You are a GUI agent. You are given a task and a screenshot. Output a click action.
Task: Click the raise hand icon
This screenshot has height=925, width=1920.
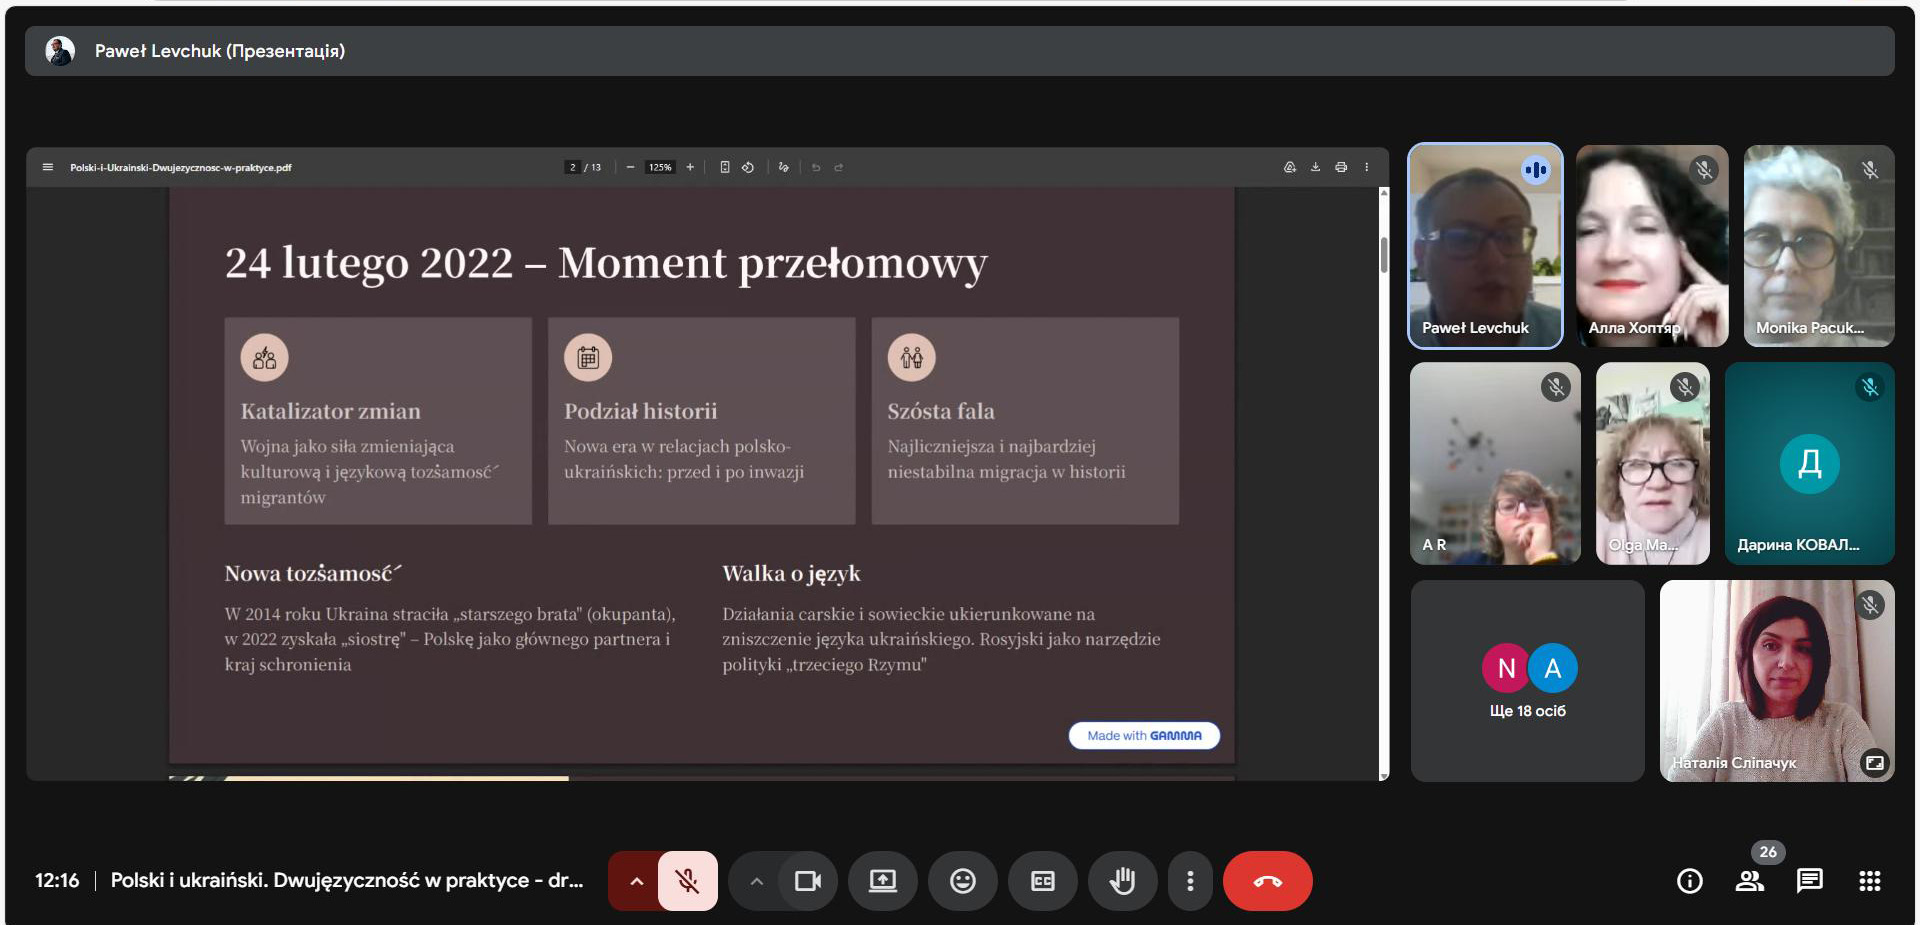point(1122,881)
